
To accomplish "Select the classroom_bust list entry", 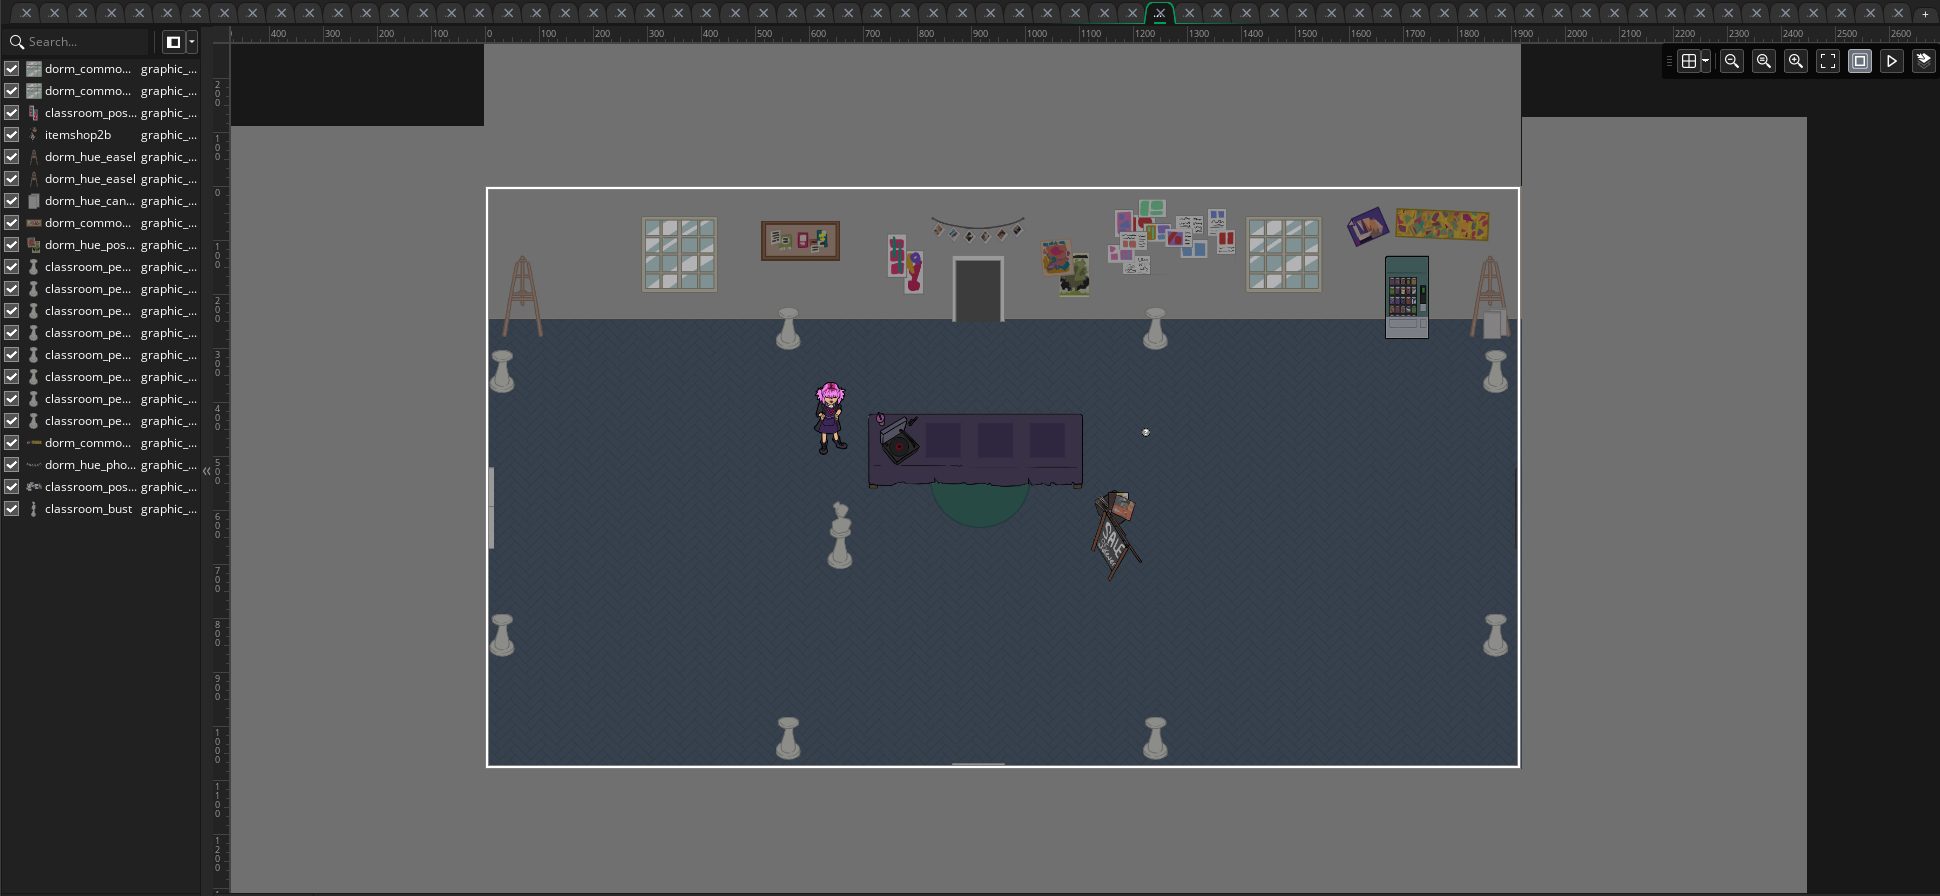I will (88, 509).
